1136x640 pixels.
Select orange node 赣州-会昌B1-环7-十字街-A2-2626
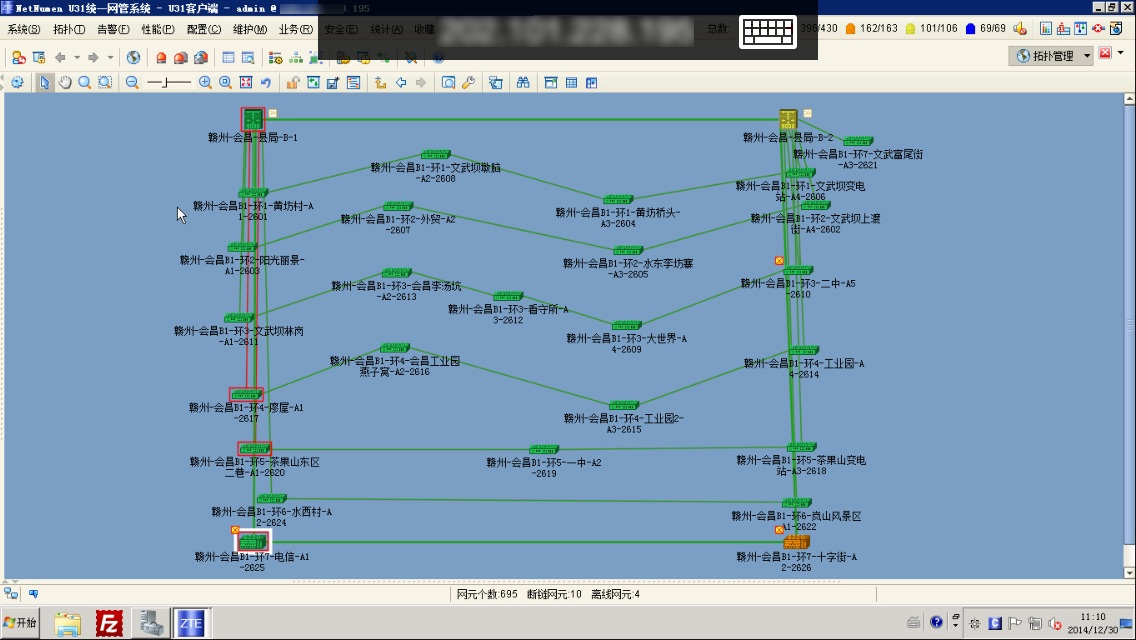coord(796,542)
